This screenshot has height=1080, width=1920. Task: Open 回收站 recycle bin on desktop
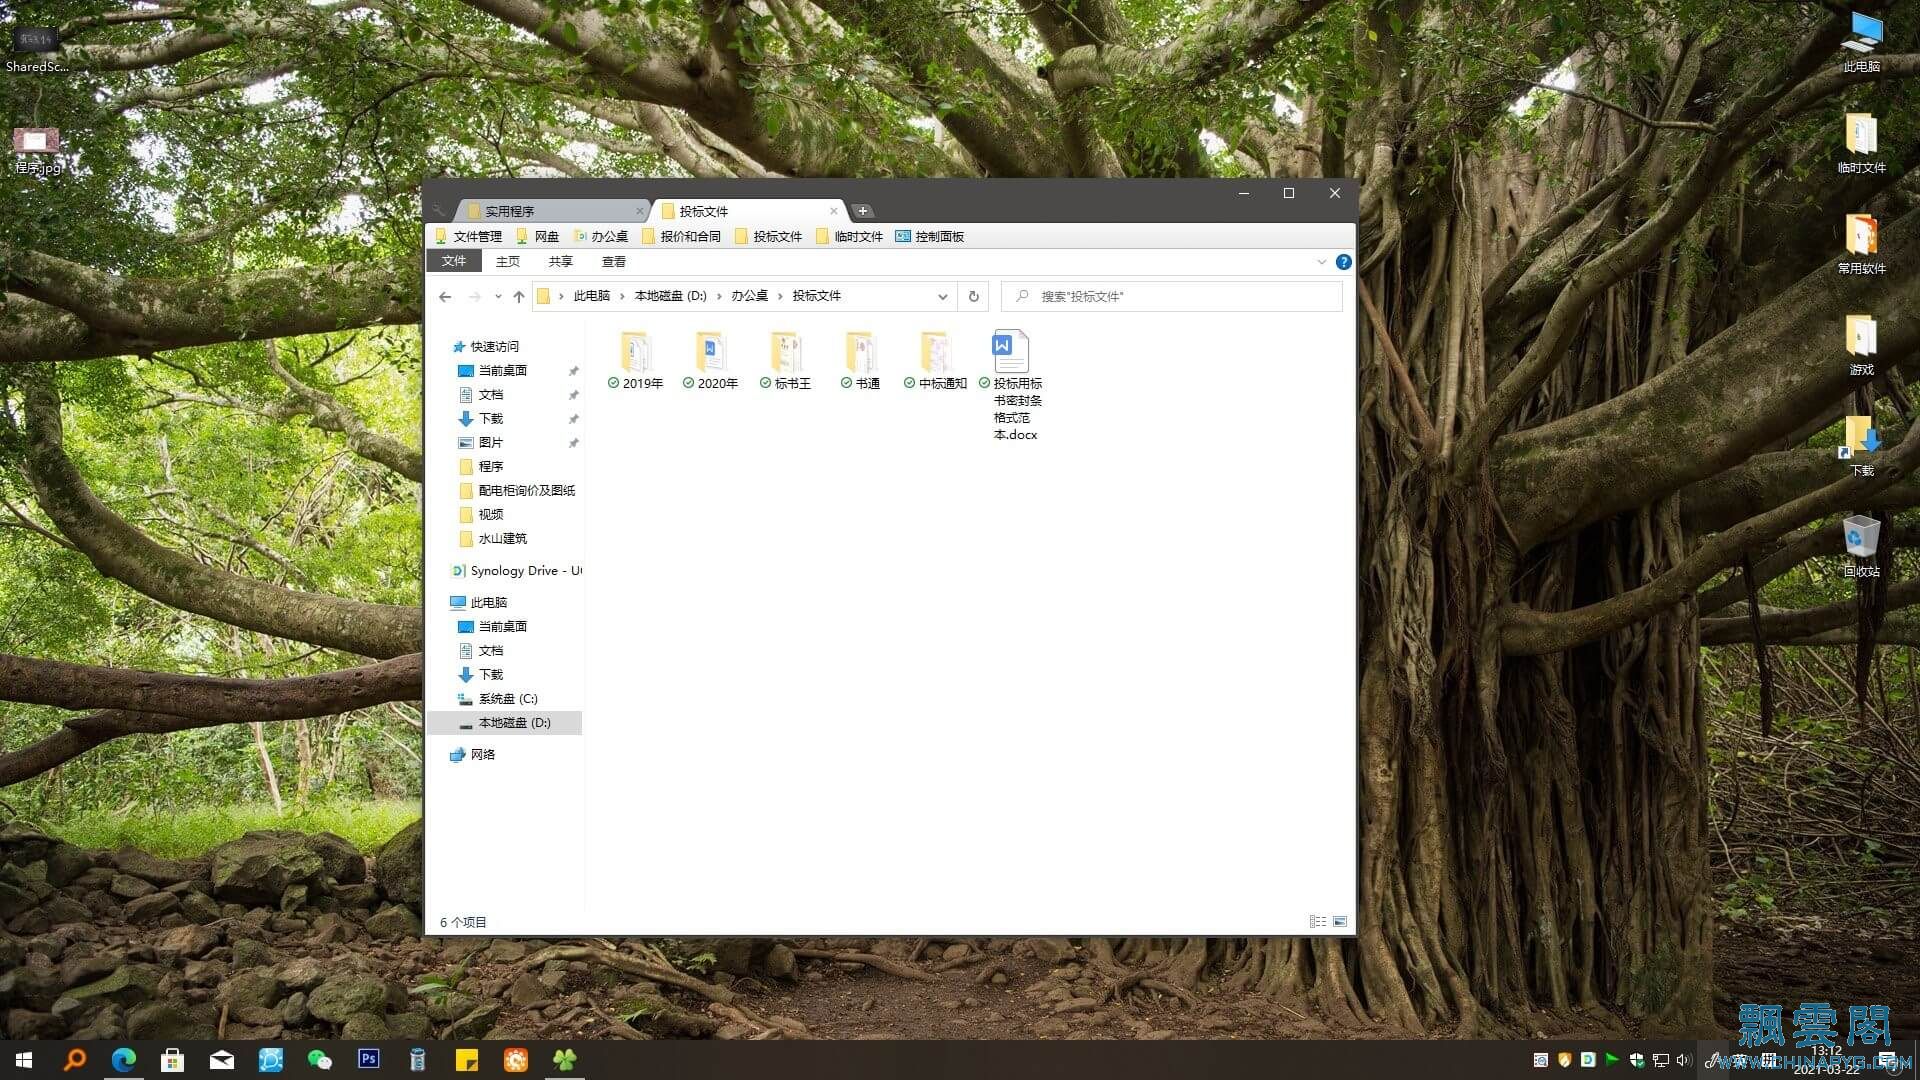[1861, 546]
